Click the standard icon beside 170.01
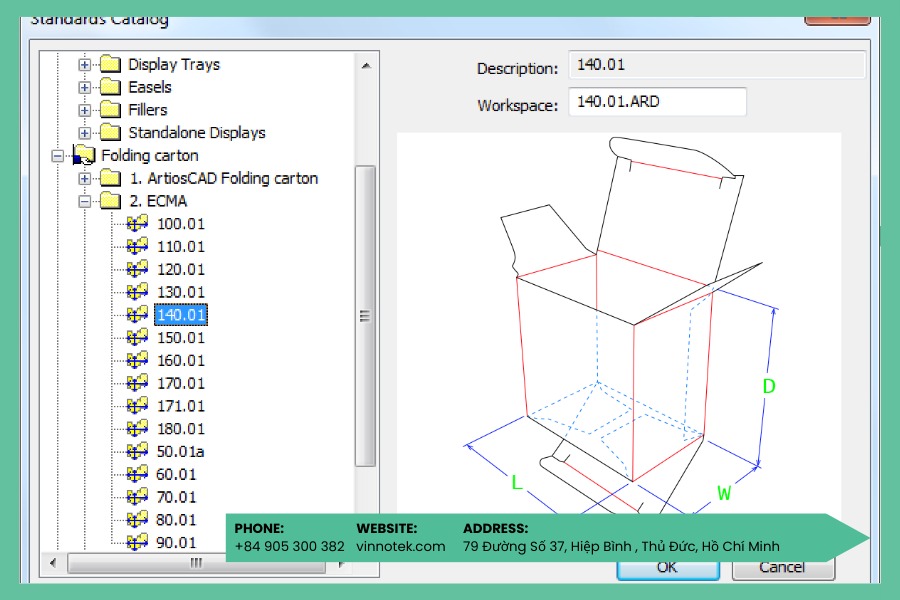Viewport: 900px width, 600px height. 137,383
